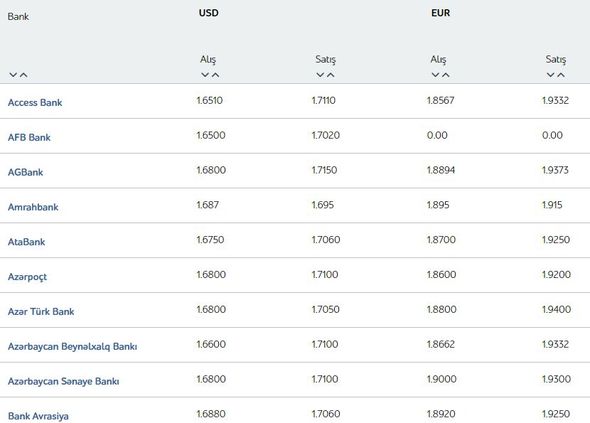Open Azərbaycan Sənaye Bankı link
Viewport: 590px width, 423px height.
coord(64,381)
